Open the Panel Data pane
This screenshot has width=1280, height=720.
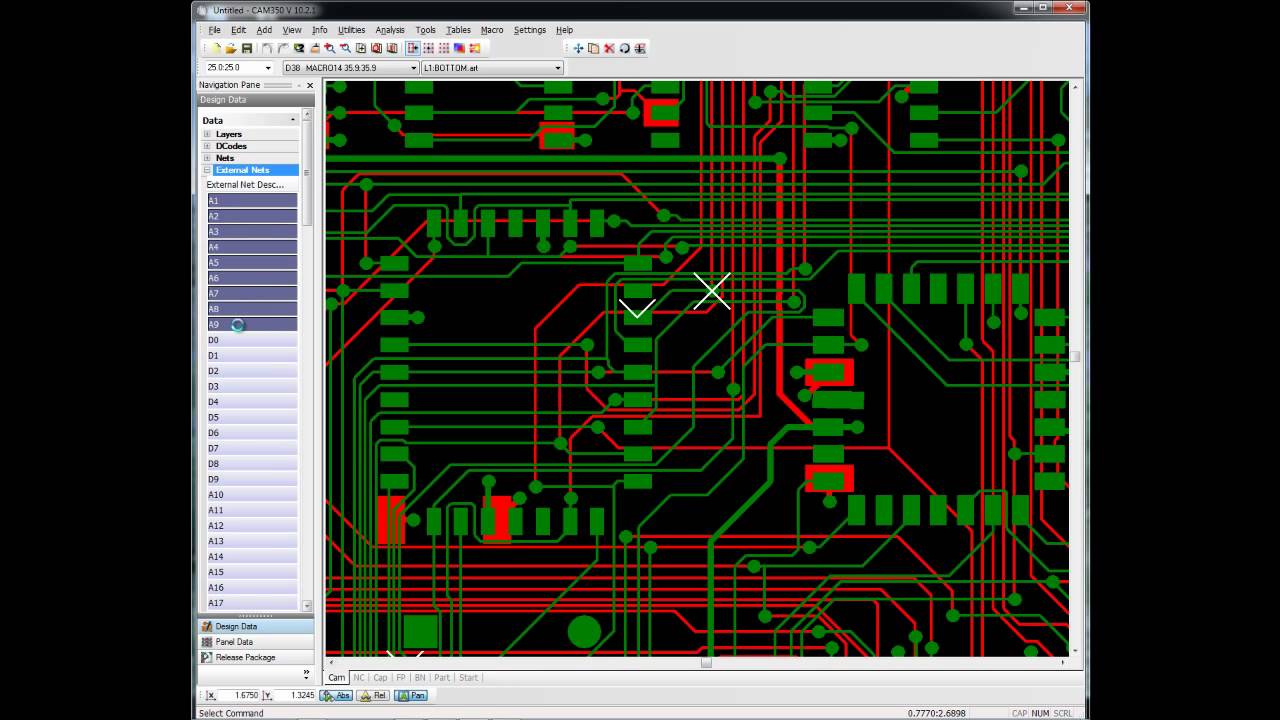[234, 642]
